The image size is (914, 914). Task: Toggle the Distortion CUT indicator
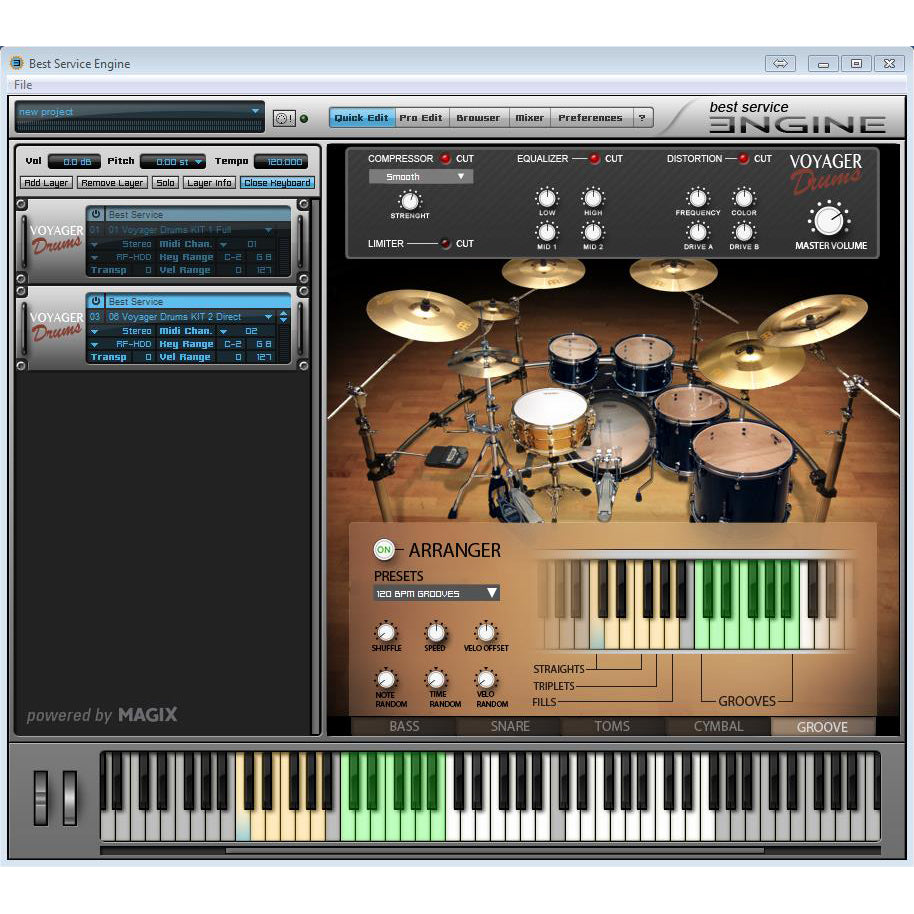point(743,158)
